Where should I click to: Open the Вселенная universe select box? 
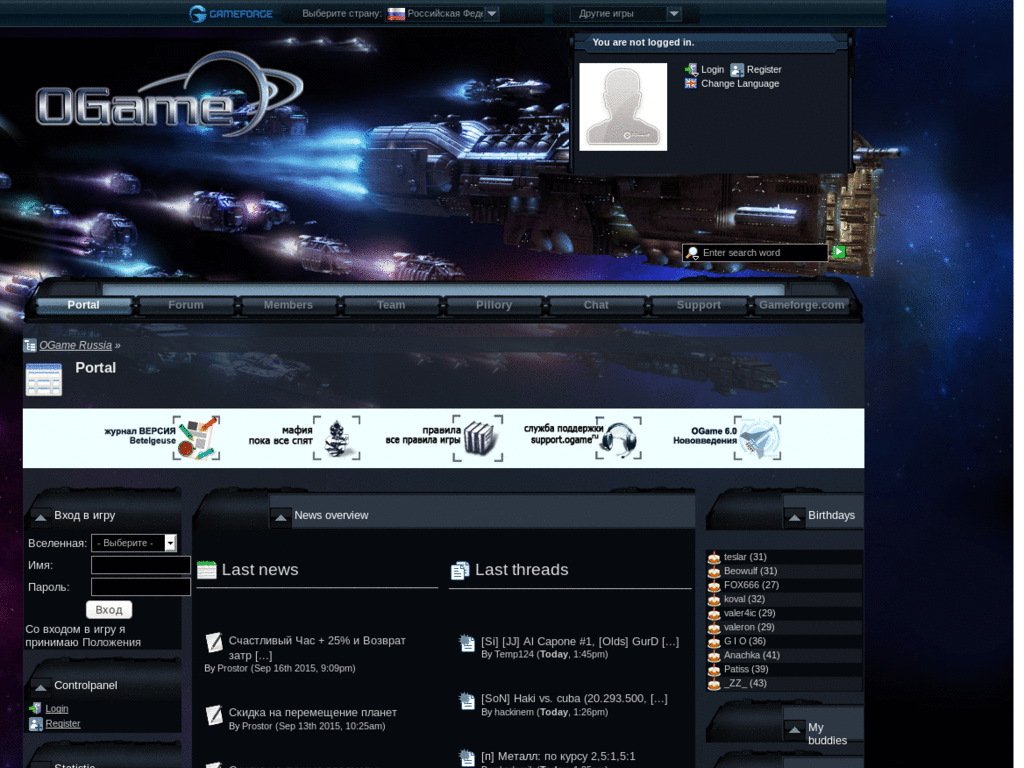click(x=134, y=543)
